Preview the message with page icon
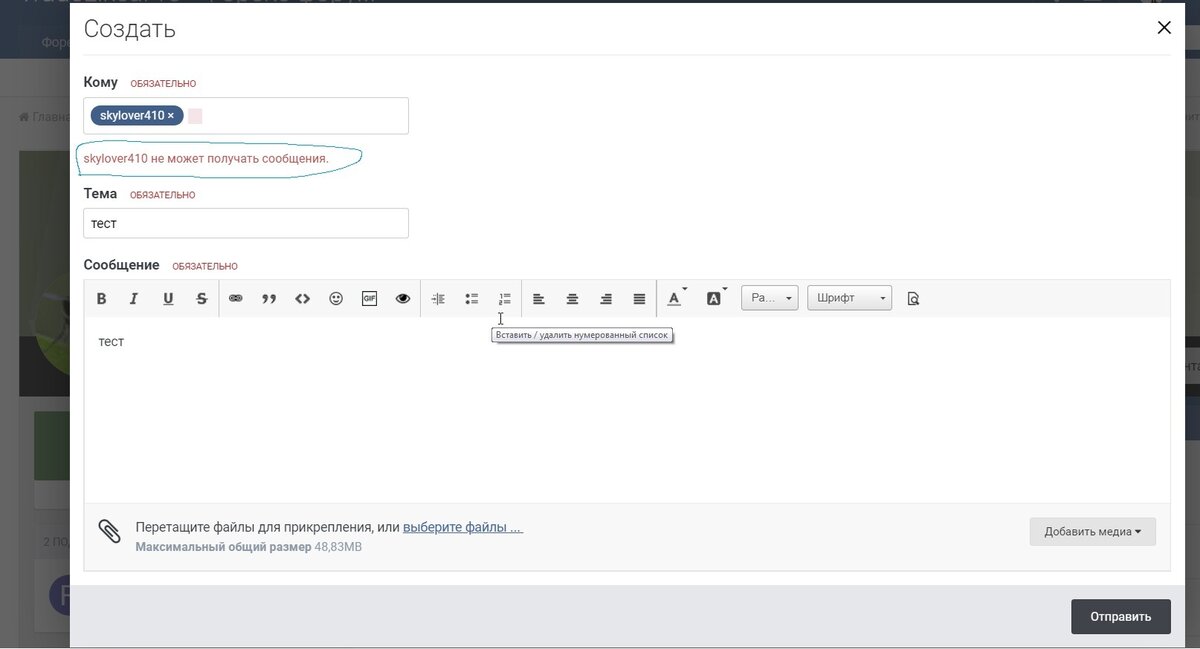 coord(913,298)
